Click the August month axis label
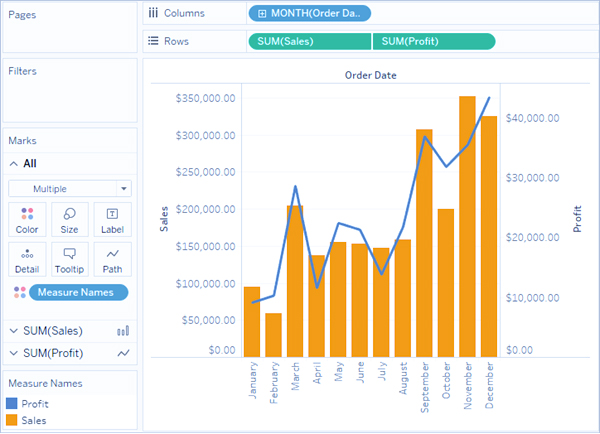The width and height of the screenshot is (600, 434). point(403,379)
